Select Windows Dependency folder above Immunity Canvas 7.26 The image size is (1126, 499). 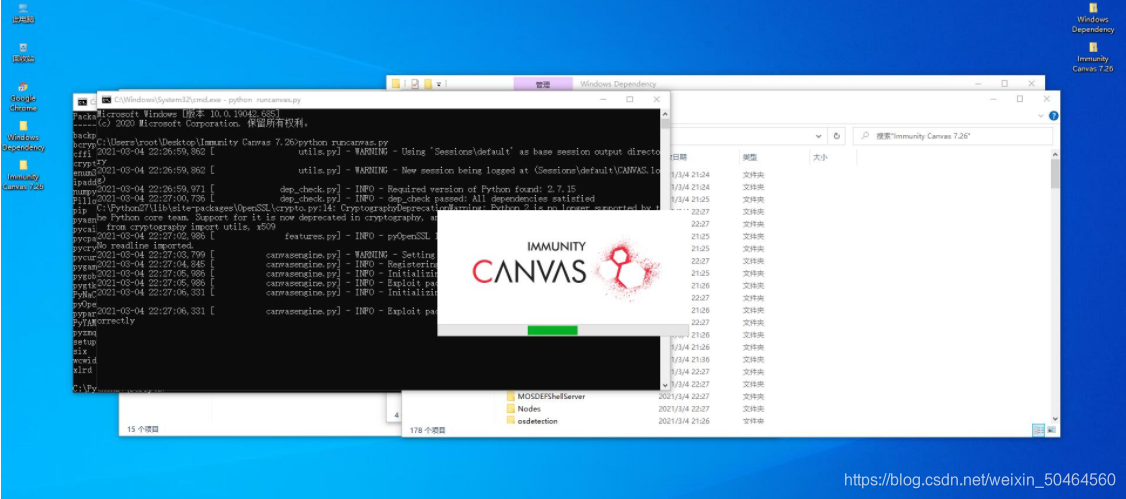(x=1093, y=18)
